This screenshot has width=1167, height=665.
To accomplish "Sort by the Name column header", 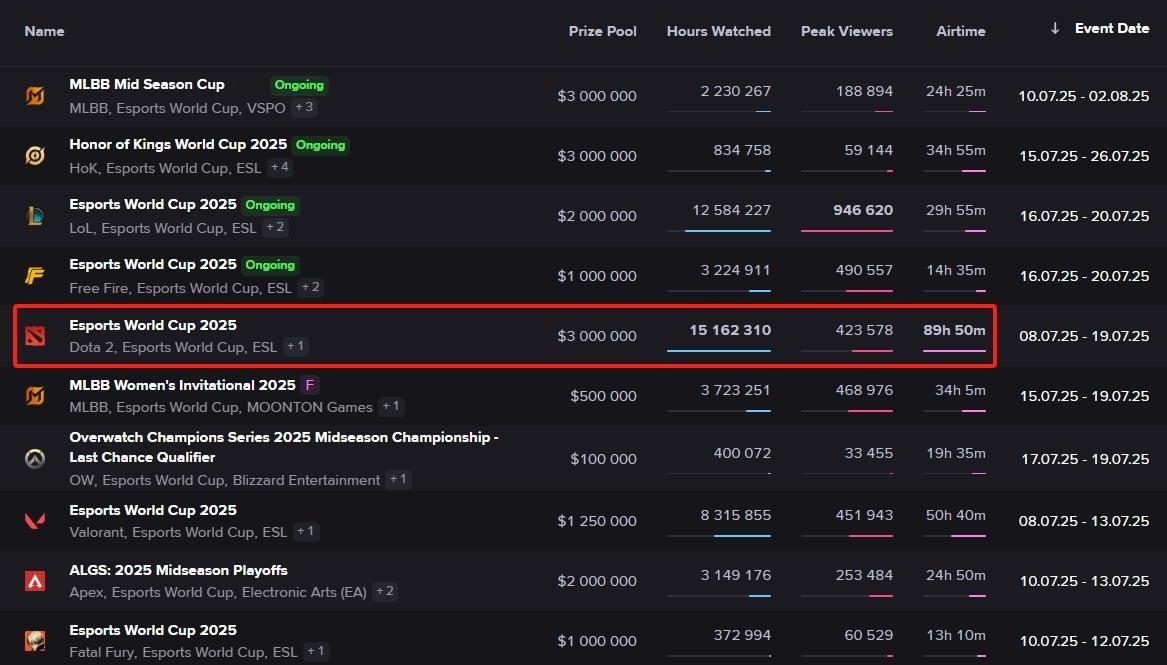I will (44, 31).
